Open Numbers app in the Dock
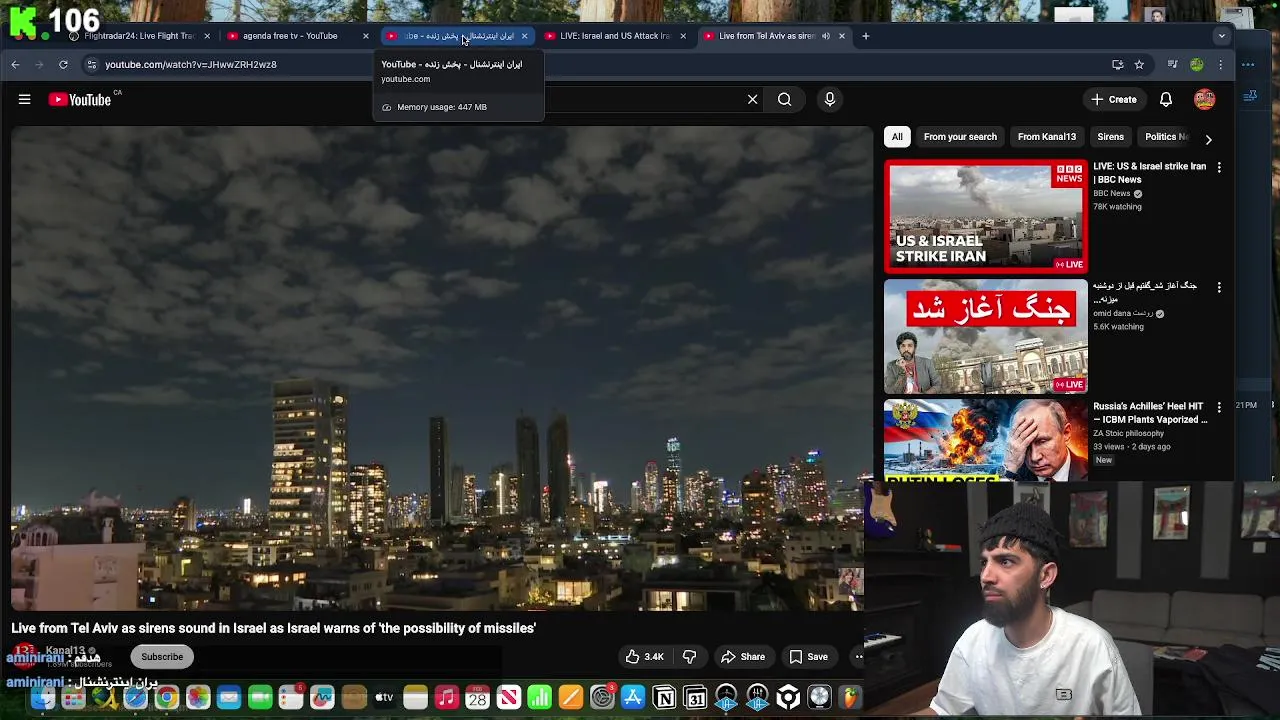The height and width of the screenshot is (720, 1280). pos(539,697)
